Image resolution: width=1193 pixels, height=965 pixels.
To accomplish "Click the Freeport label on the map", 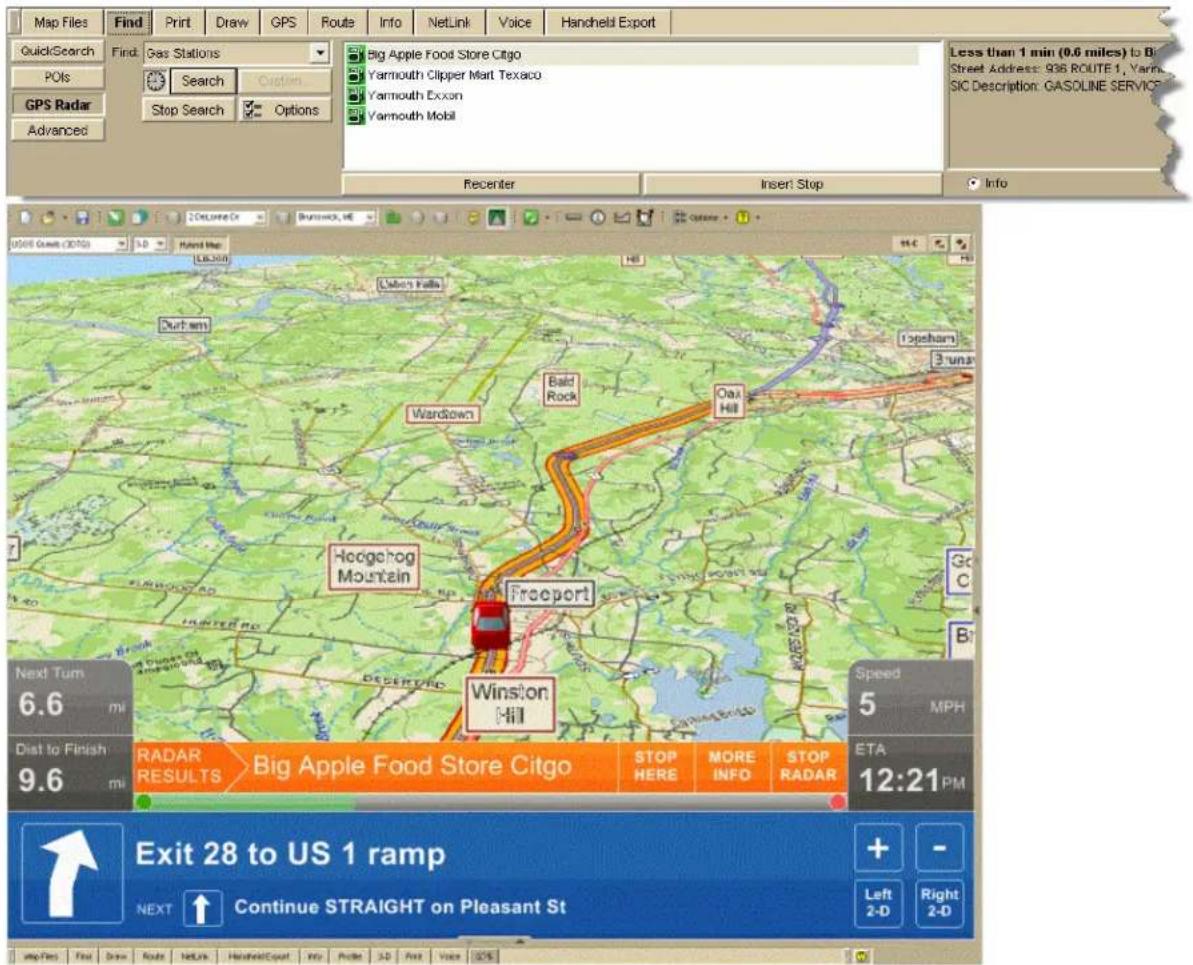I will click(549, 594).
